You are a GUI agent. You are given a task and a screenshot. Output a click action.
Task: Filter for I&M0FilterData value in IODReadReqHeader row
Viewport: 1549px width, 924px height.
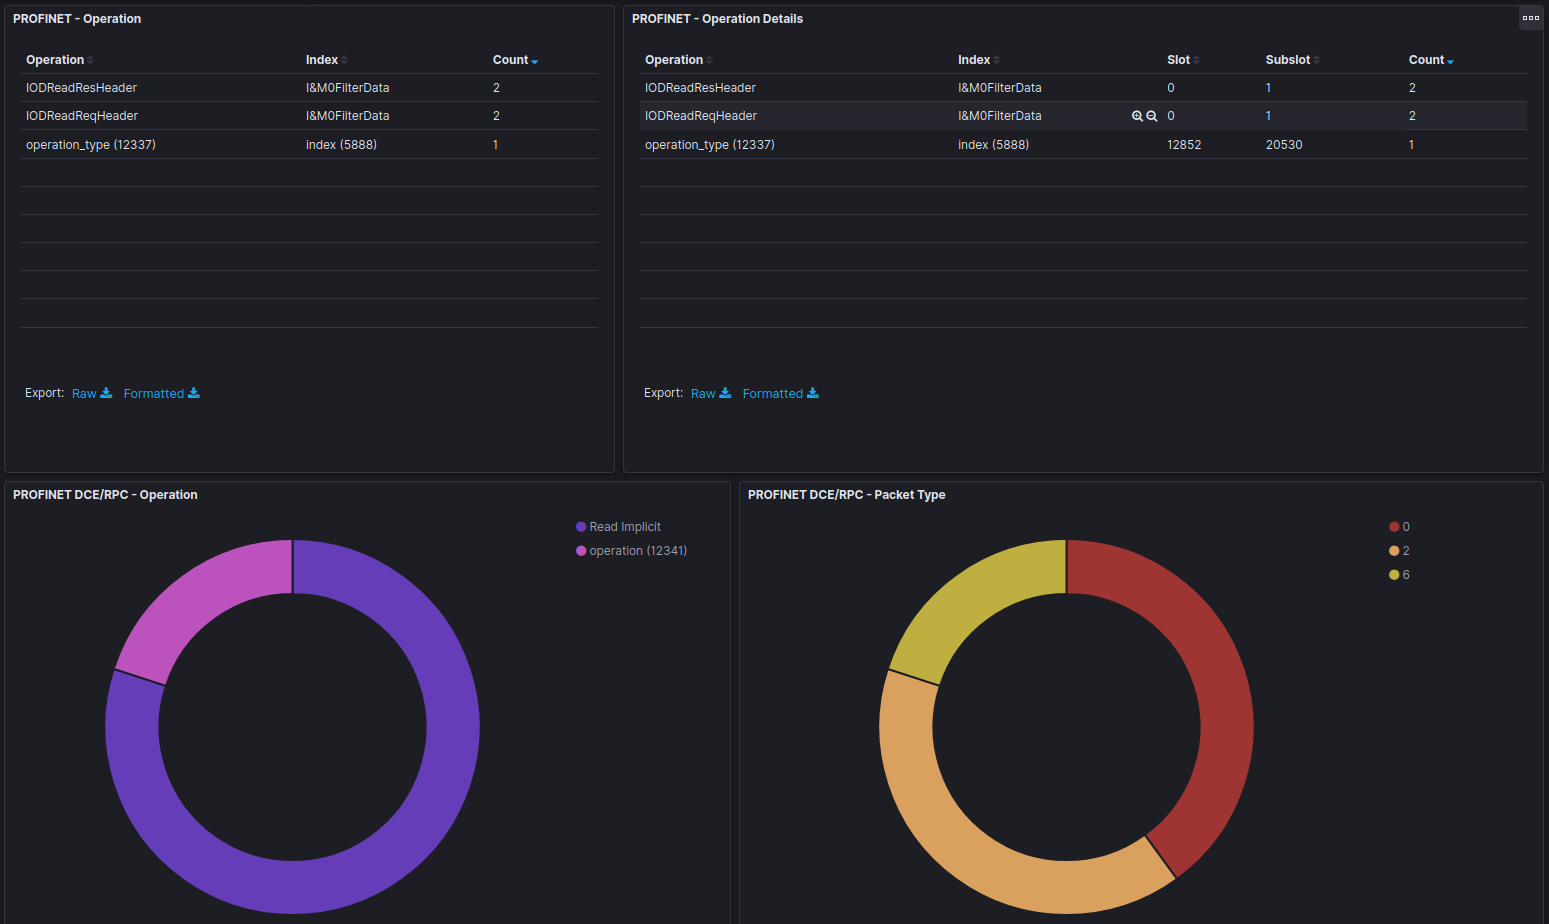pos(1137,116)
